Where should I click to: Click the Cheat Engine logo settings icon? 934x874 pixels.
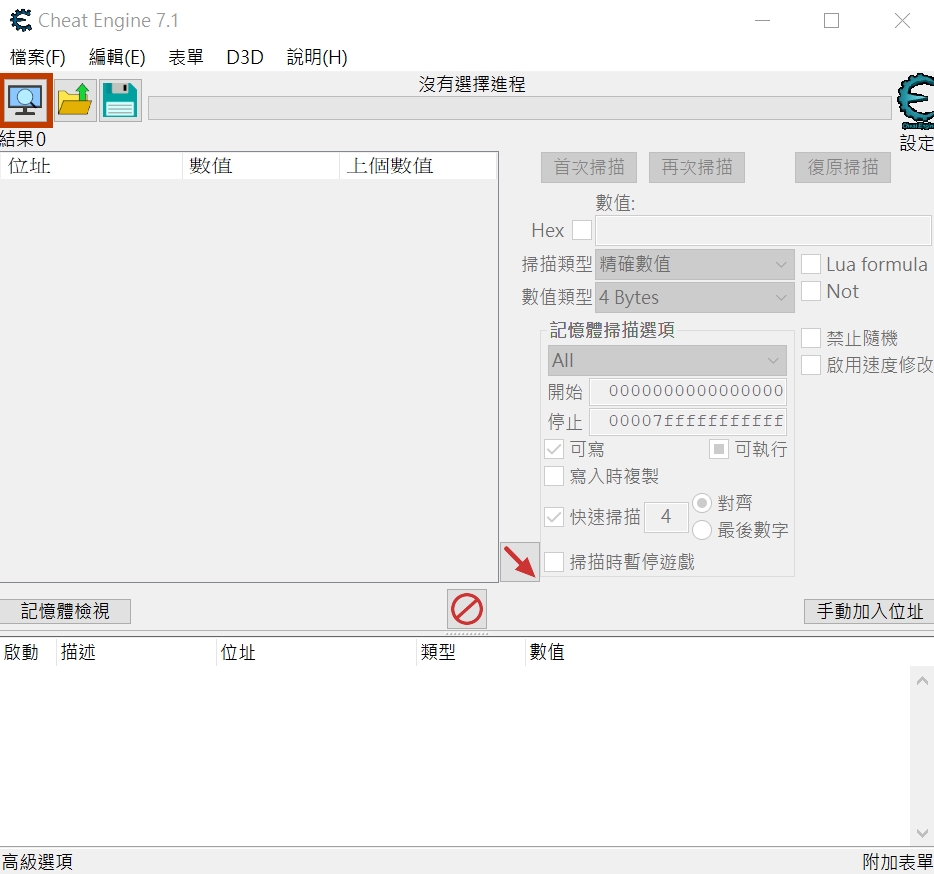click(916, 101)
